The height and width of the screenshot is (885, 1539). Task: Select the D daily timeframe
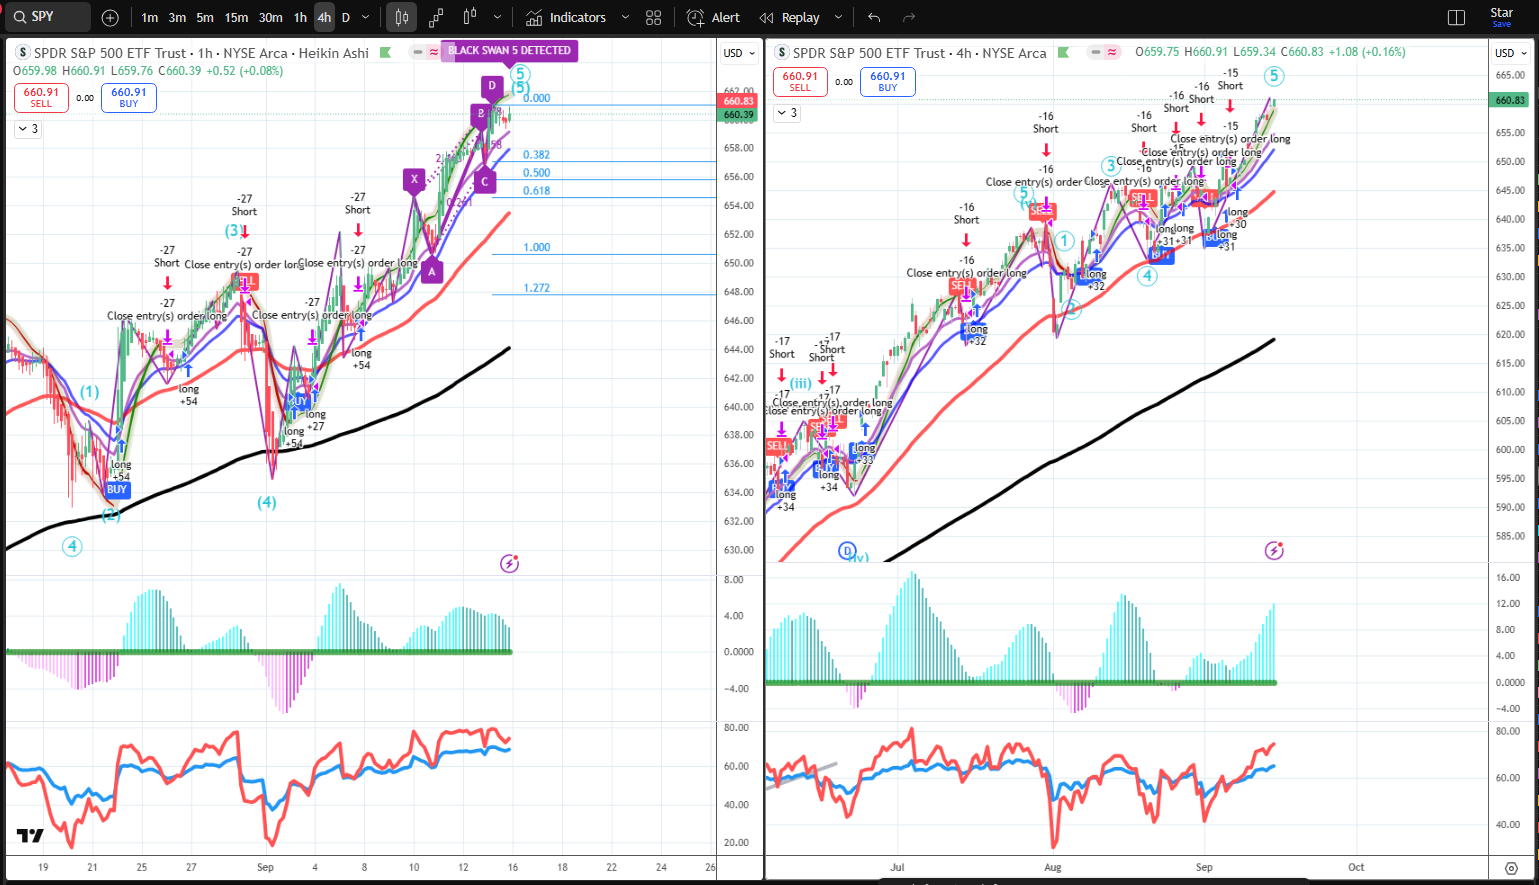[x=346, y=17]
